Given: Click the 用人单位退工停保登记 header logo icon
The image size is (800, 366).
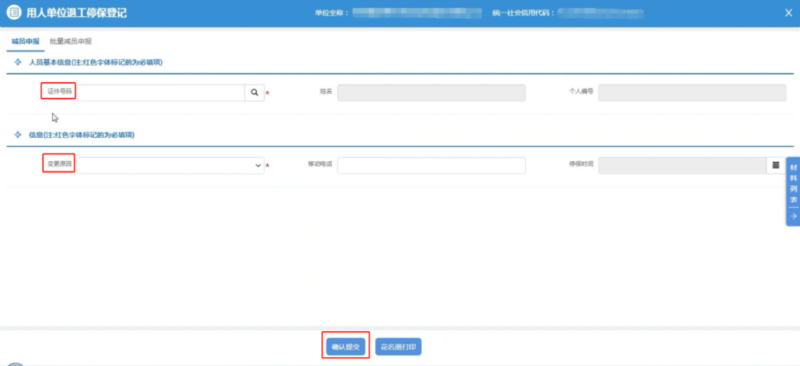Looking at the screenshot, I should [x=14, y=13].
